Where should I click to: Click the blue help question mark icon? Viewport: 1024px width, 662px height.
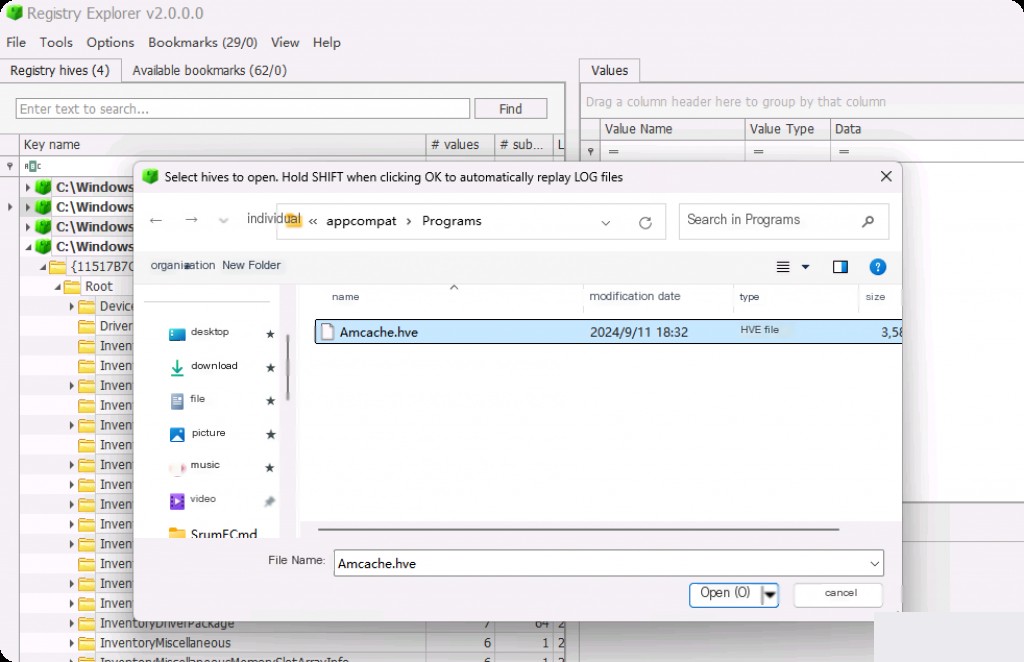coord(878,266)
